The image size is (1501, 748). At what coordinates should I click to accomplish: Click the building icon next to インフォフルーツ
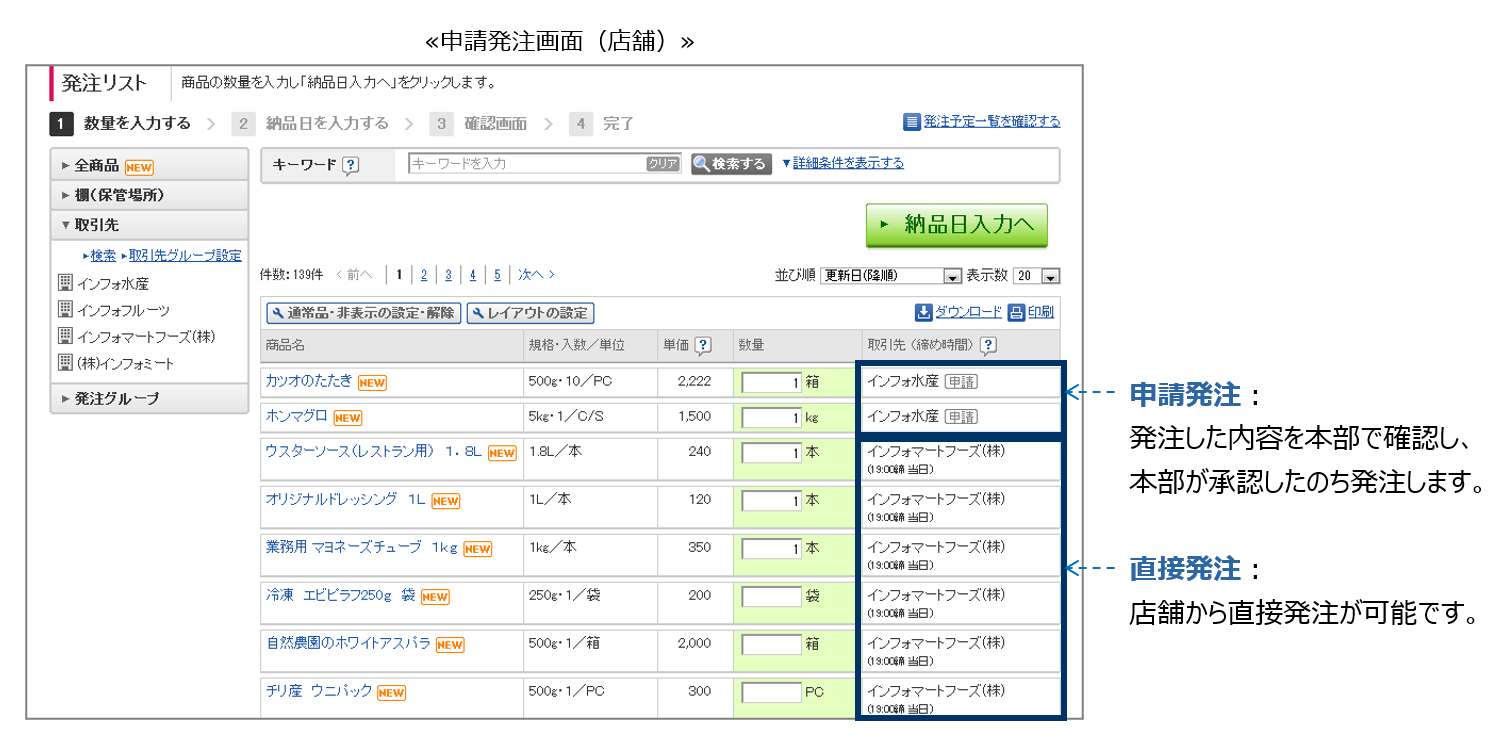pyautogui.click(x=66, y=309)
